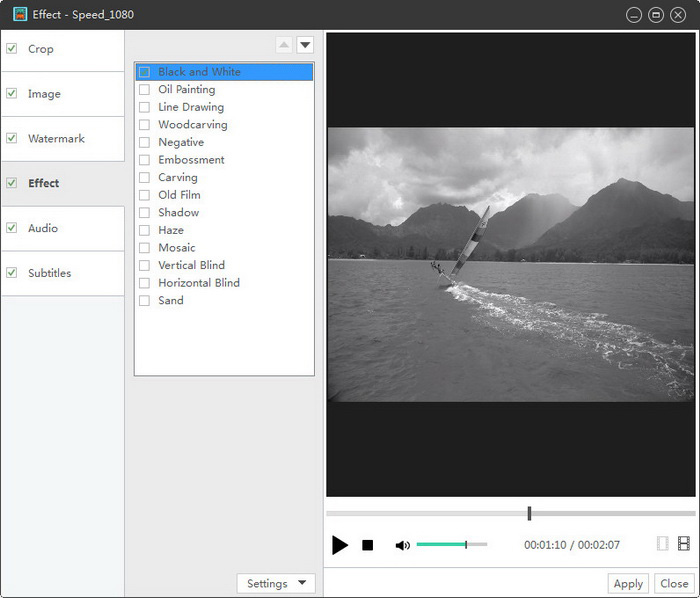
Task: Open the Subtitles tab
Action: 63,273
